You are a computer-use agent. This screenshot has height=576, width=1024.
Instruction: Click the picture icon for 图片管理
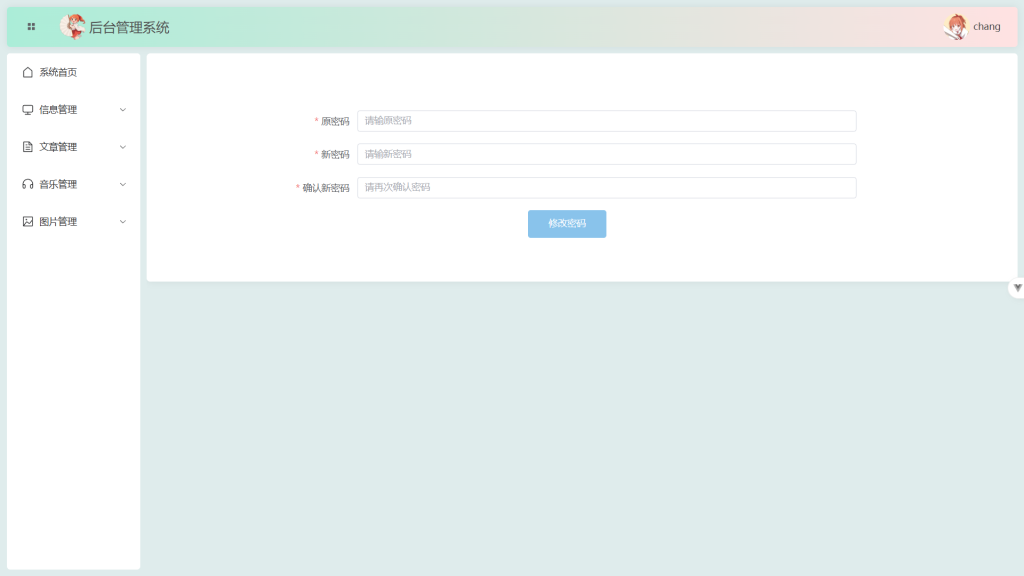tap(28, 222)
